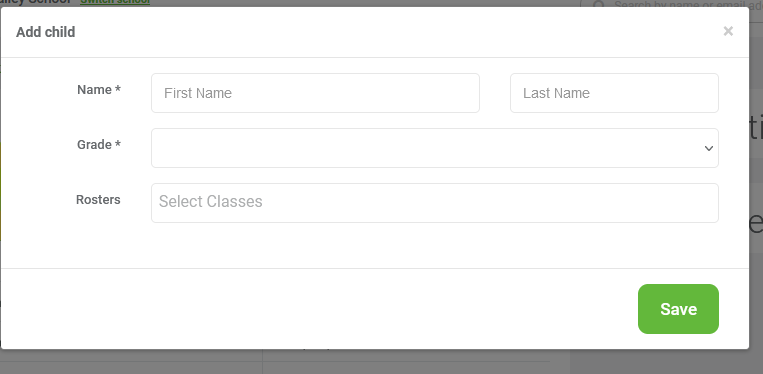The width and height of the screenshot is (763, 374).
Task: Dismiss dialog via dimmed backdrop below
Action: pos(382,362)
